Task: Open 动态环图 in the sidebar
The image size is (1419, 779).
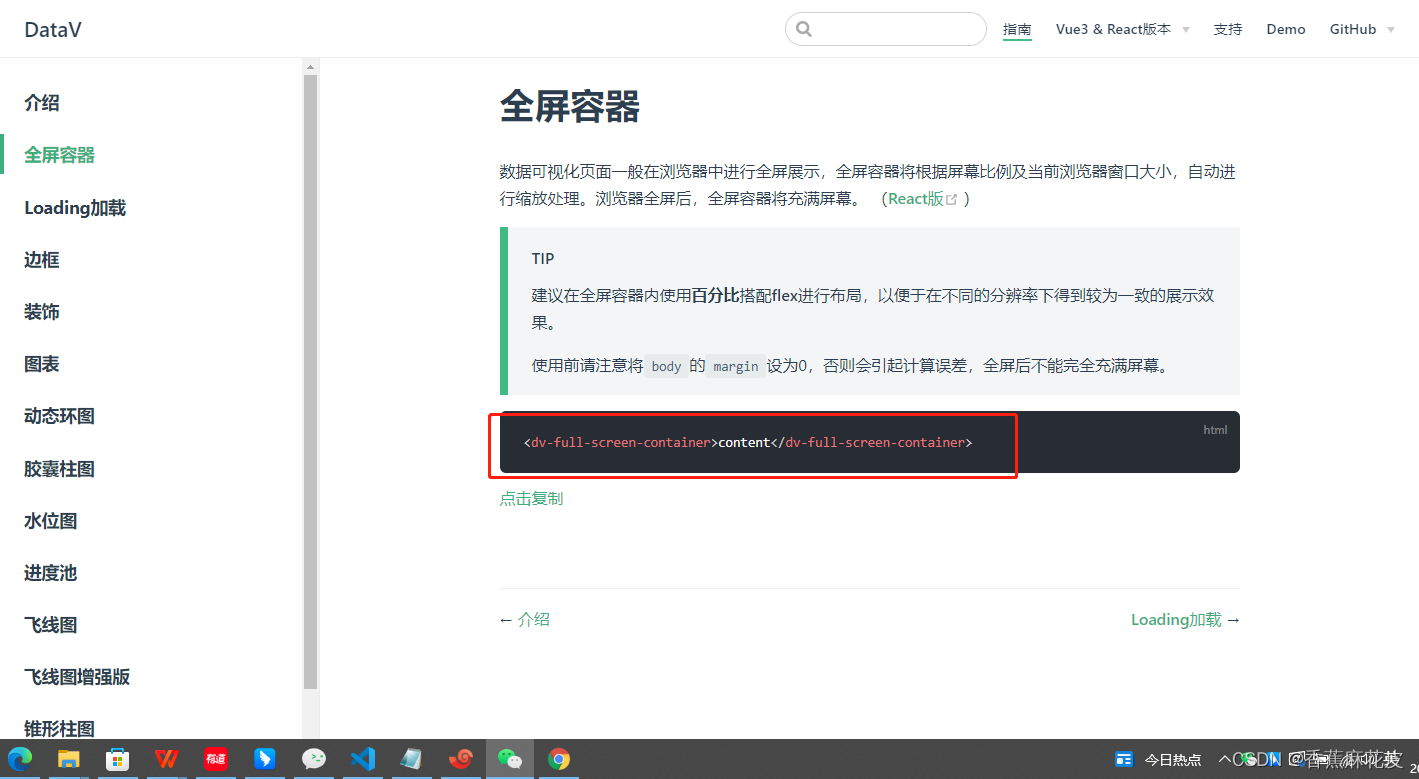Action: (x=60, y=416)
